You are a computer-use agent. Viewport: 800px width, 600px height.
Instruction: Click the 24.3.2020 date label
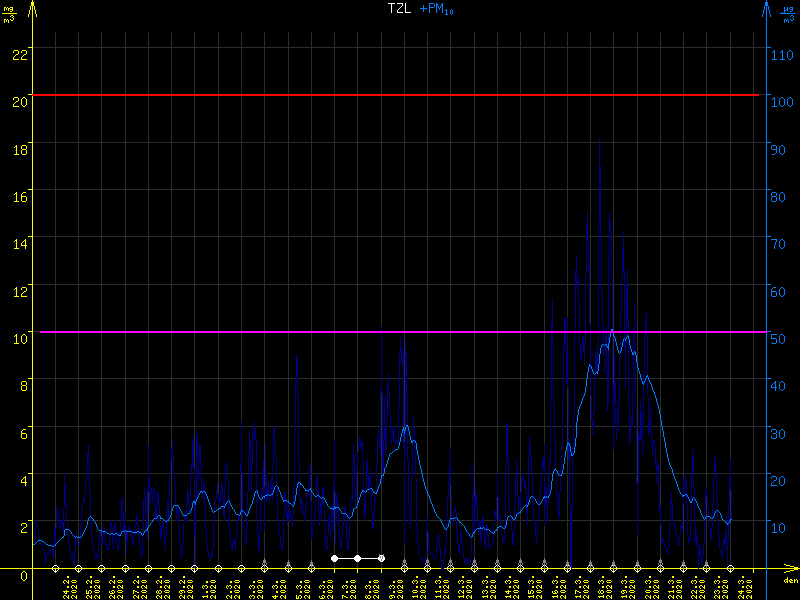pos(741,584)
